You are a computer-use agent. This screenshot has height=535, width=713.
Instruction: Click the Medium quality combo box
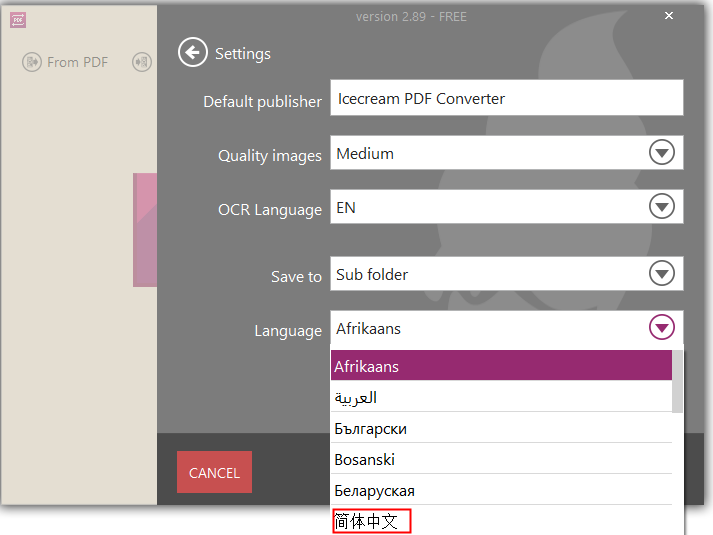507,152
